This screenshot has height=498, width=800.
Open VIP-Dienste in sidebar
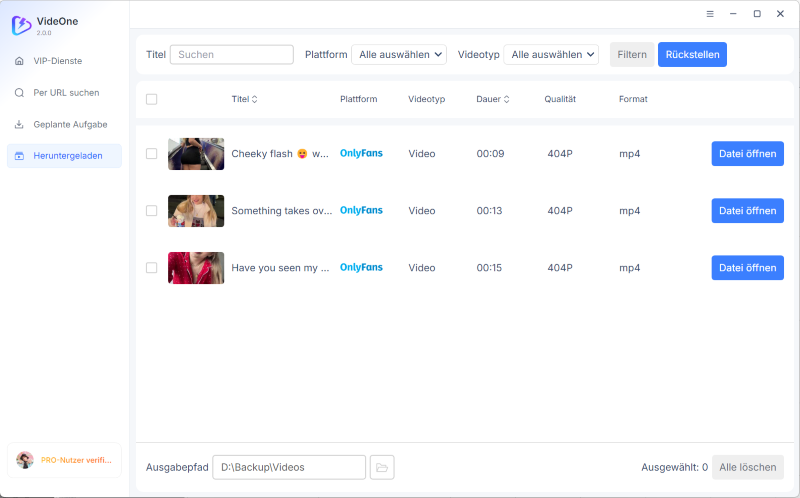tap(64, 61)
